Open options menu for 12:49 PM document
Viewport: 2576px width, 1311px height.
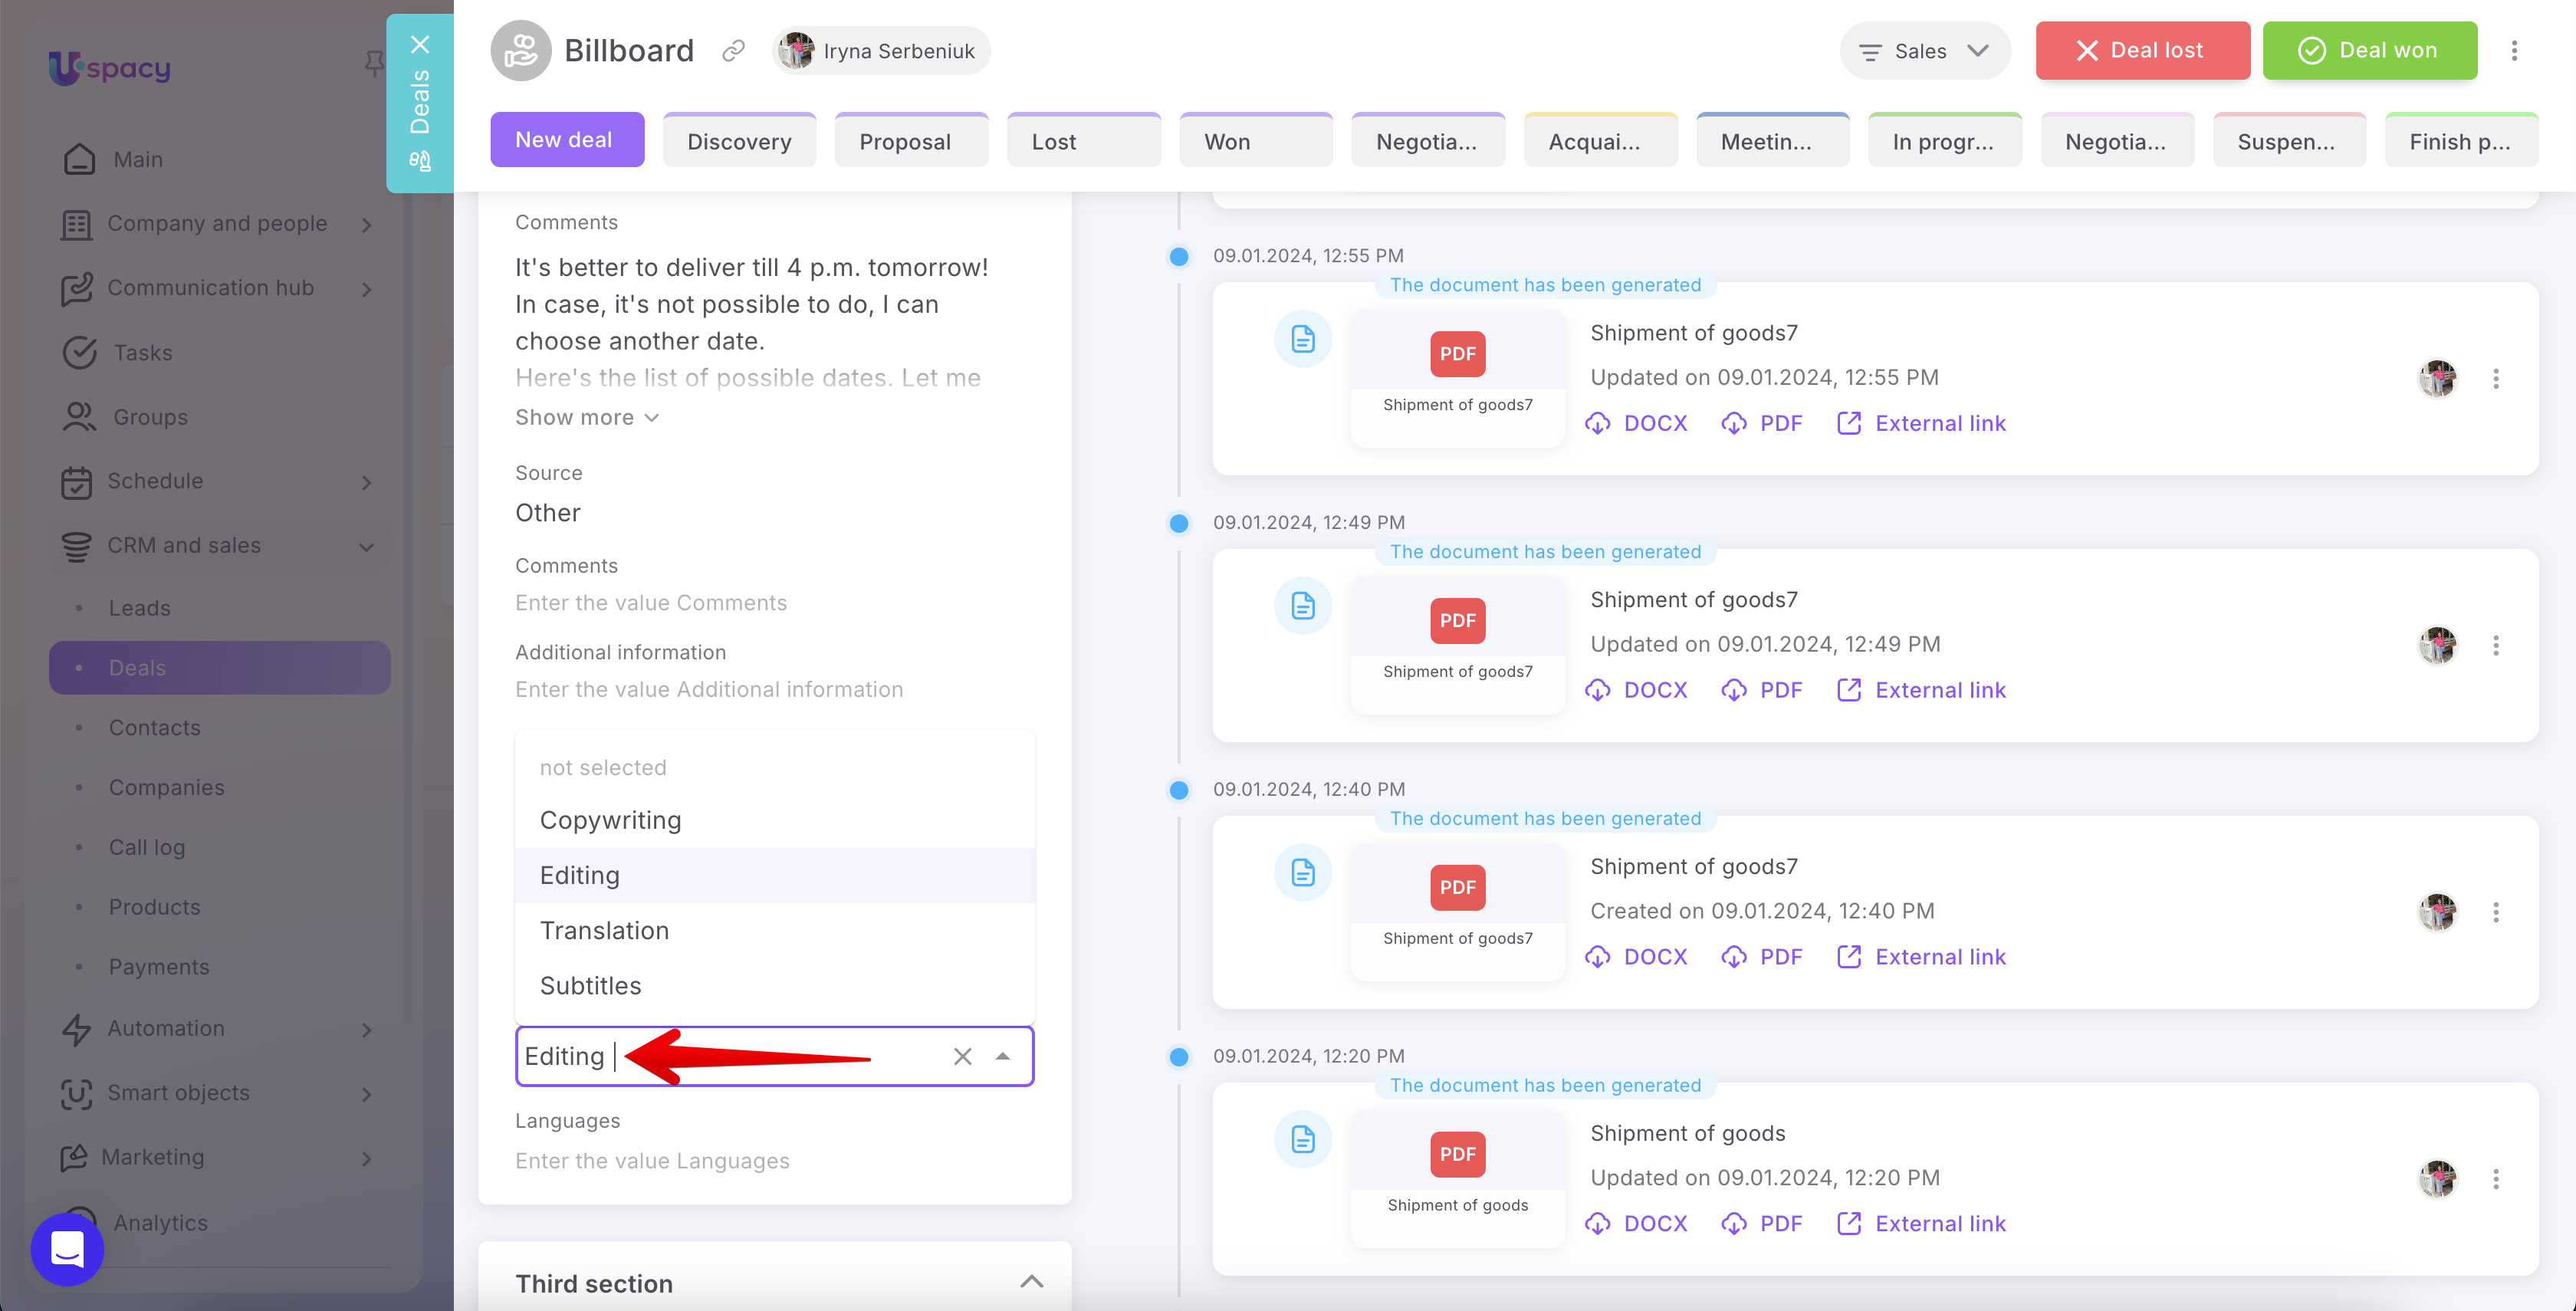pyautogui.click(x=2496, y=646)
